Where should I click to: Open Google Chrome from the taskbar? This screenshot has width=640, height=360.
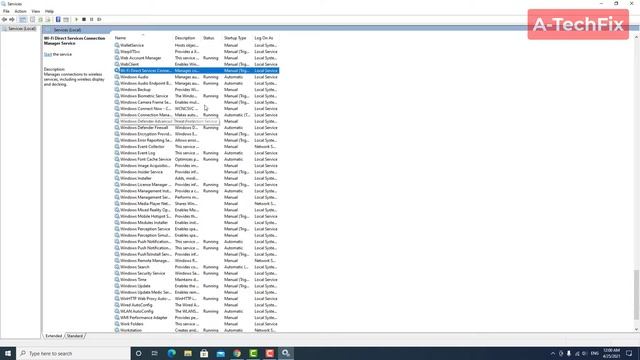(x=237, y=353)
